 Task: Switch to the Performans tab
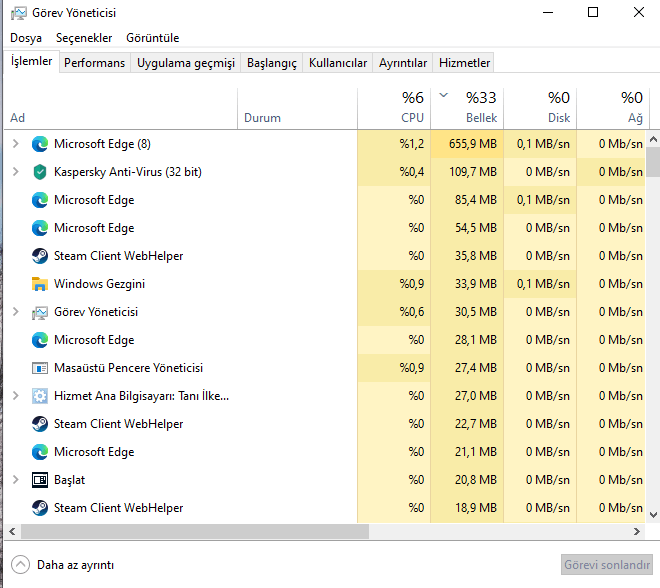95,63
